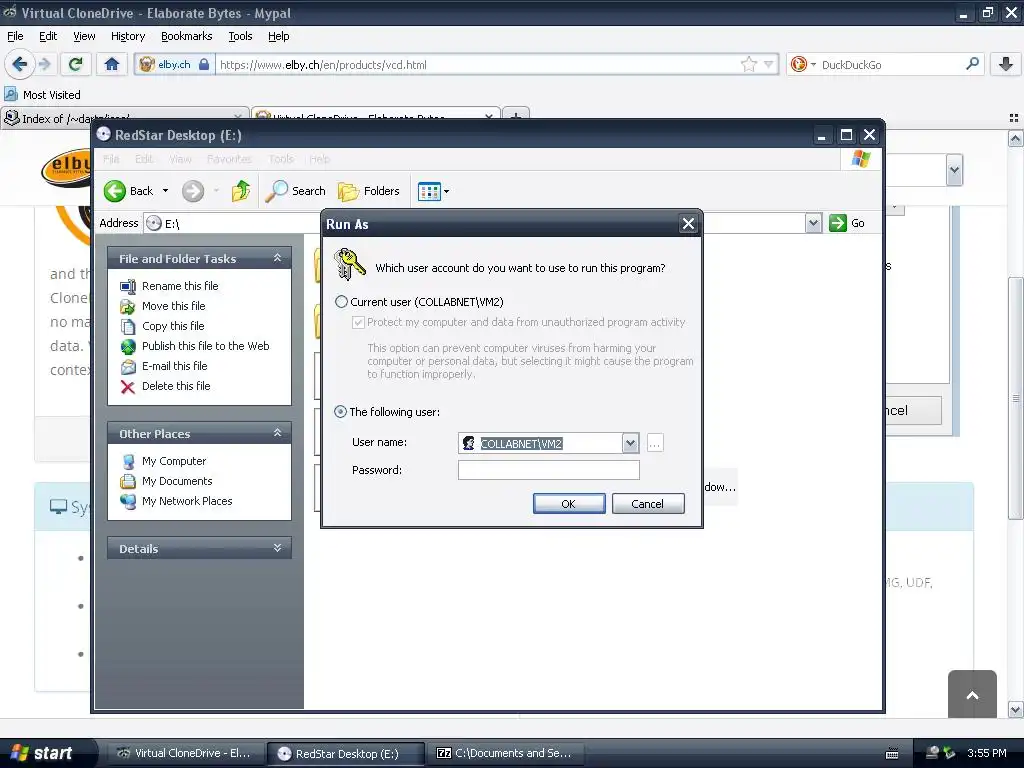The height and width of the screenshot is (768, 1024).
Task: Click the Go button beside address bar
Action: coord(847,223)
